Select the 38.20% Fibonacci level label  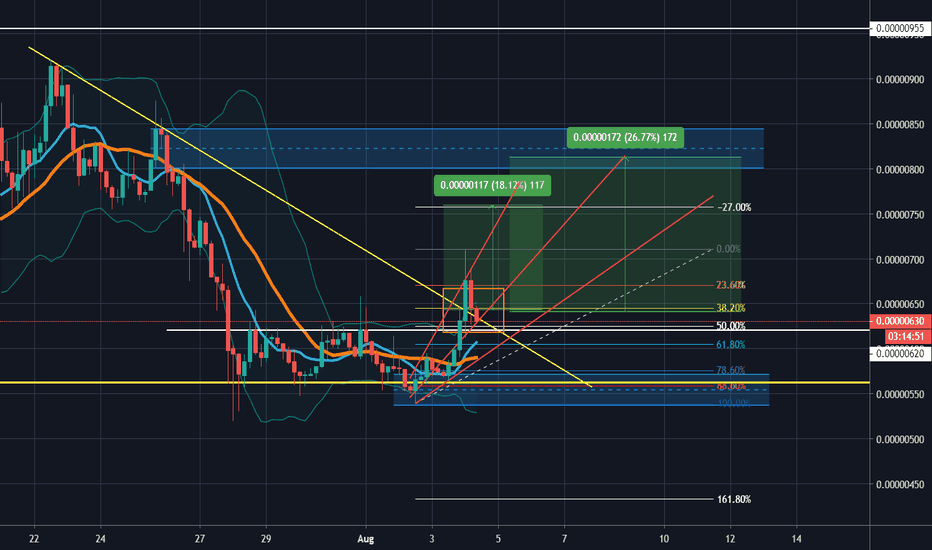click(x=731, y=308)
